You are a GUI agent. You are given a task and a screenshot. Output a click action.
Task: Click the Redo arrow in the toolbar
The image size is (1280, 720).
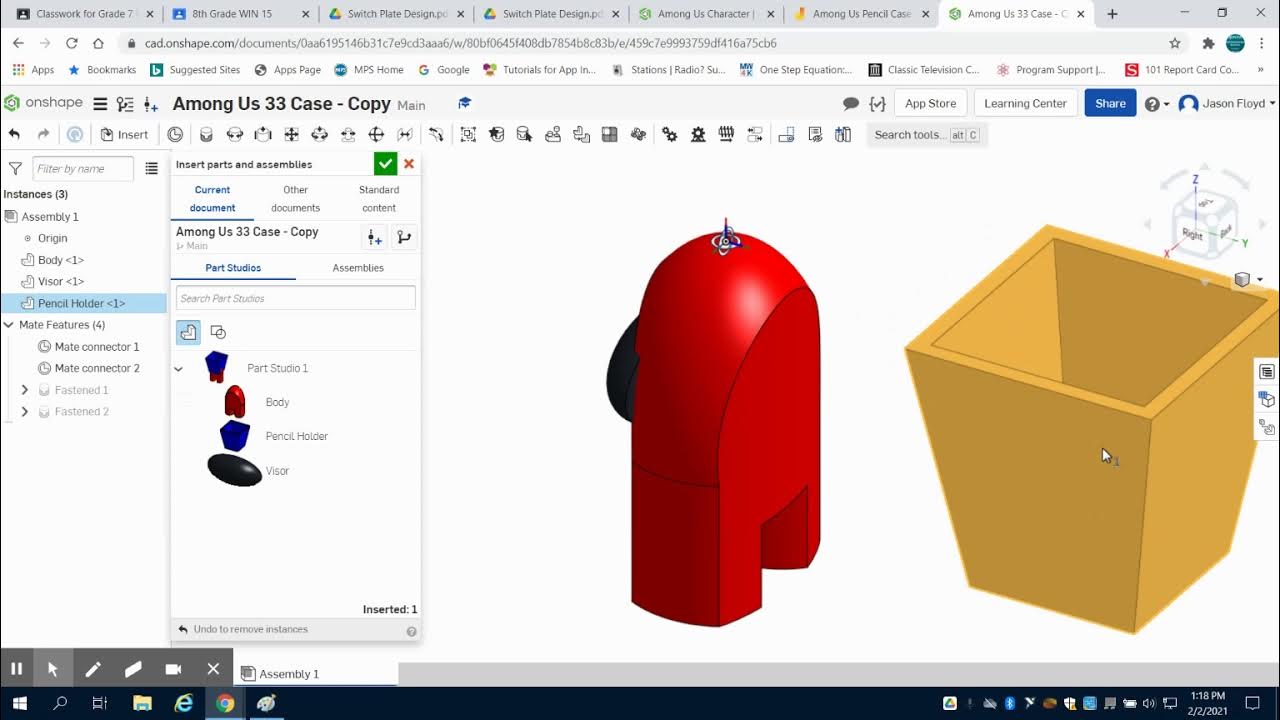(43, 134)
